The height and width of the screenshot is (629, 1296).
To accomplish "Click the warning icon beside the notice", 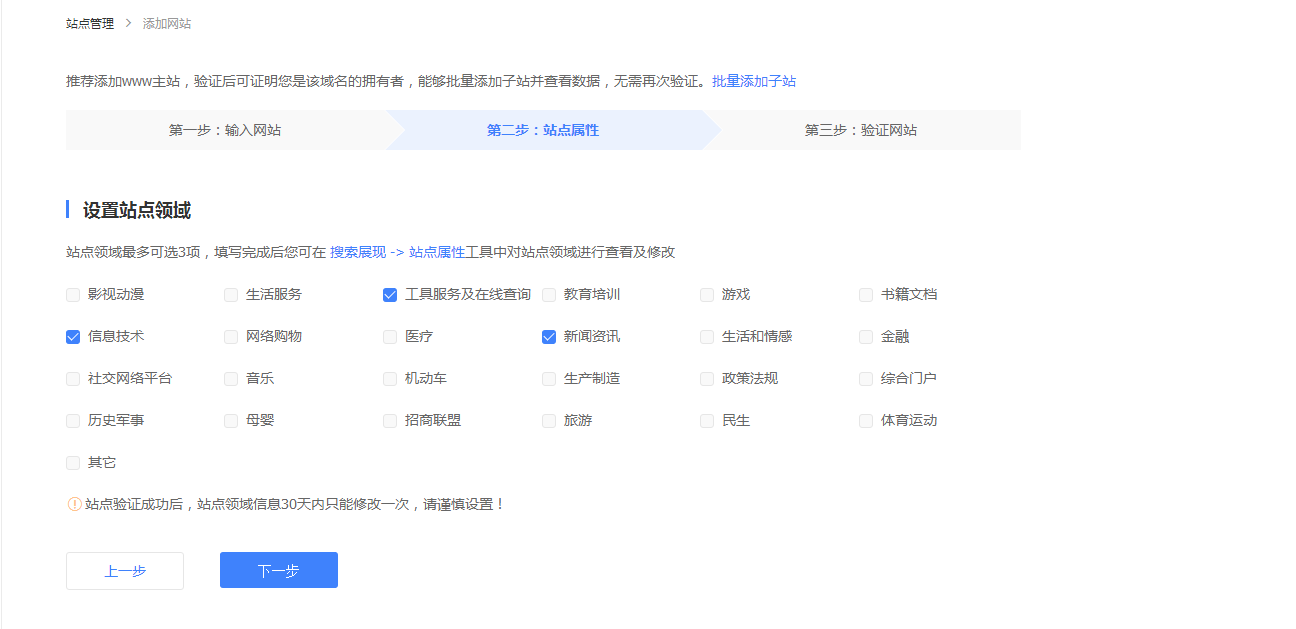I will (x=72, y=504).
